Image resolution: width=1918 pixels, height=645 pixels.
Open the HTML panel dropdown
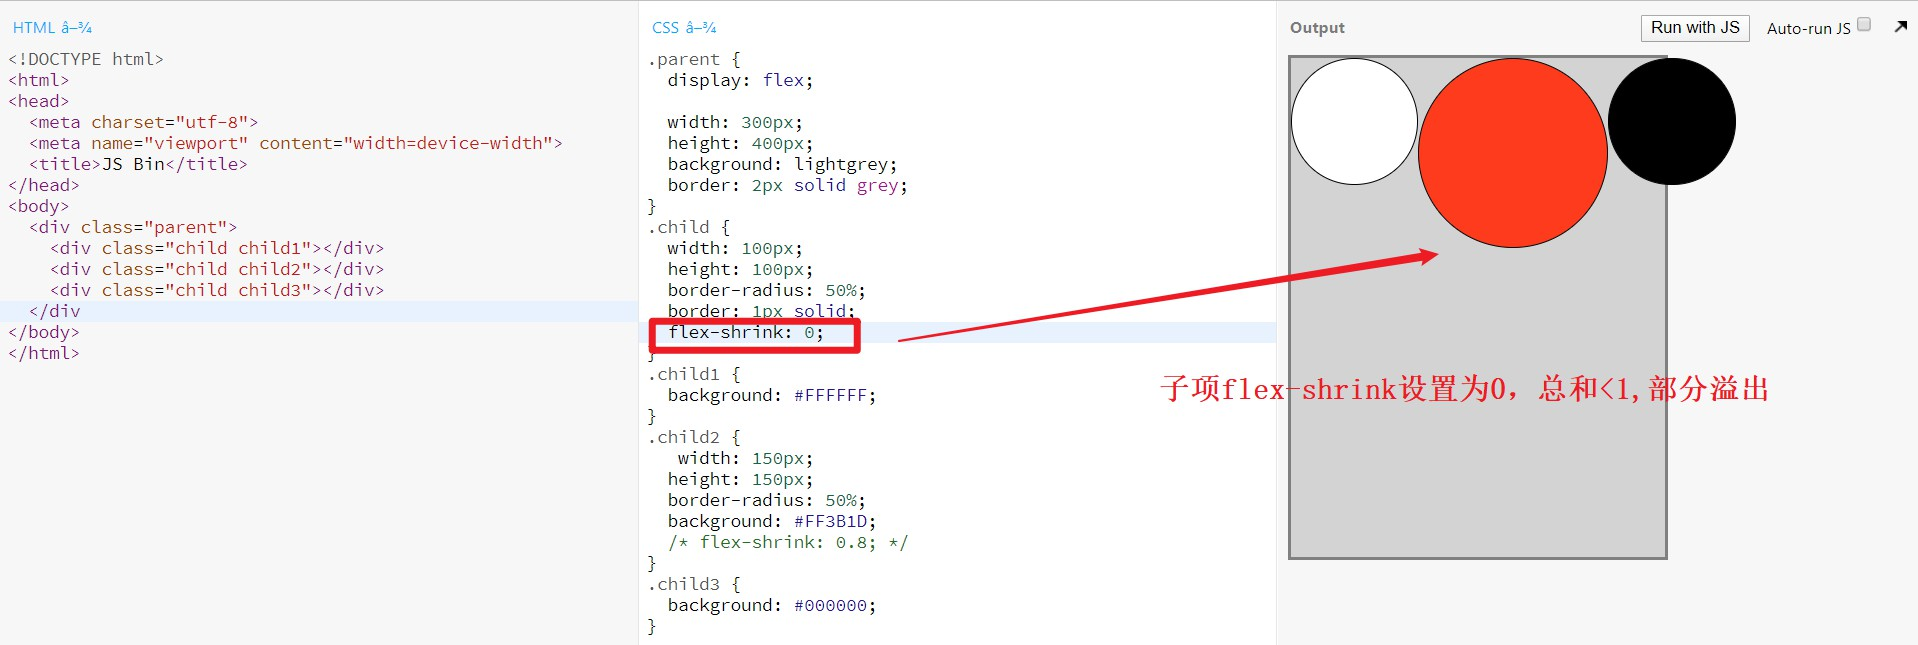pos(52,28)
